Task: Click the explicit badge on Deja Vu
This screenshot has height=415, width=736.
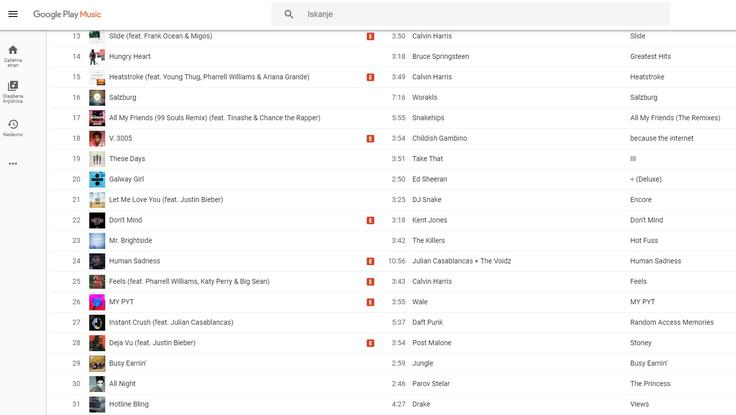Action: tap(370, 343)
